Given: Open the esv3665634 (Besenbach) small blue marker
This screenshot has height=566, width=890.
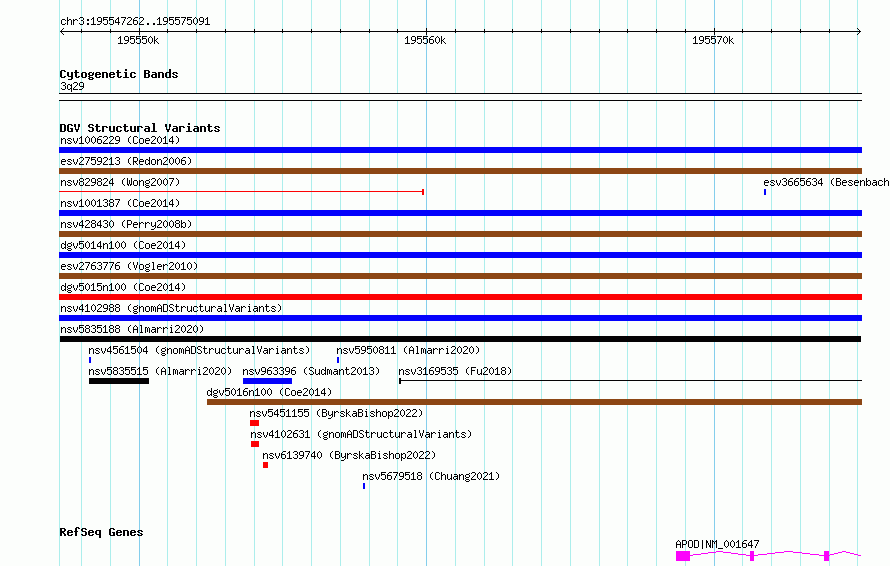Looking at the screenshot, I should [x=765, y=192].
